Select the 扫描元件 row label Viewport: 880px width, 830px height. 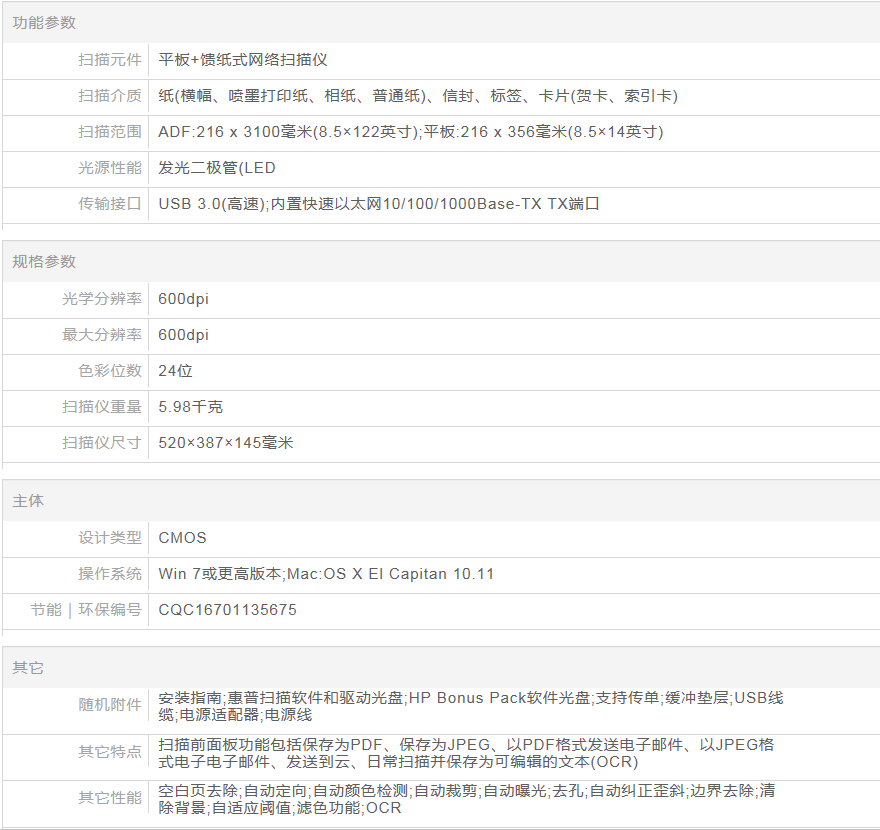click(x=110, y=60)
